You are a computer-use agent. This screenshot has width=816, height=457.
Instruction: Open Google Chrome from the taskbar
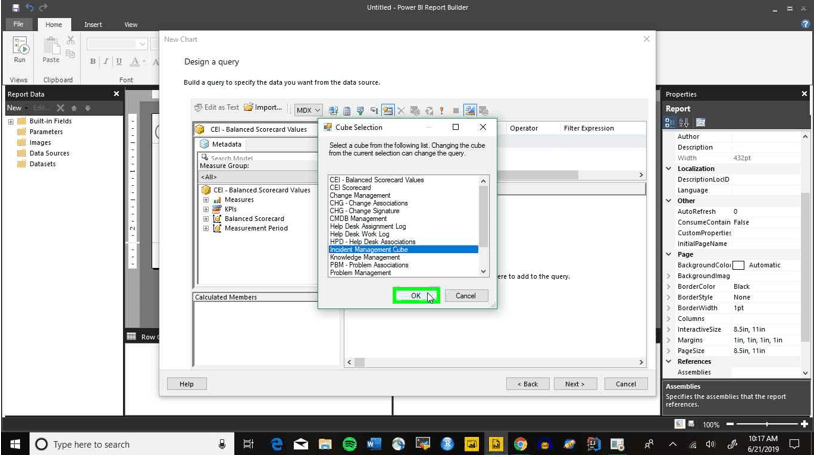(x=520, y=445)
